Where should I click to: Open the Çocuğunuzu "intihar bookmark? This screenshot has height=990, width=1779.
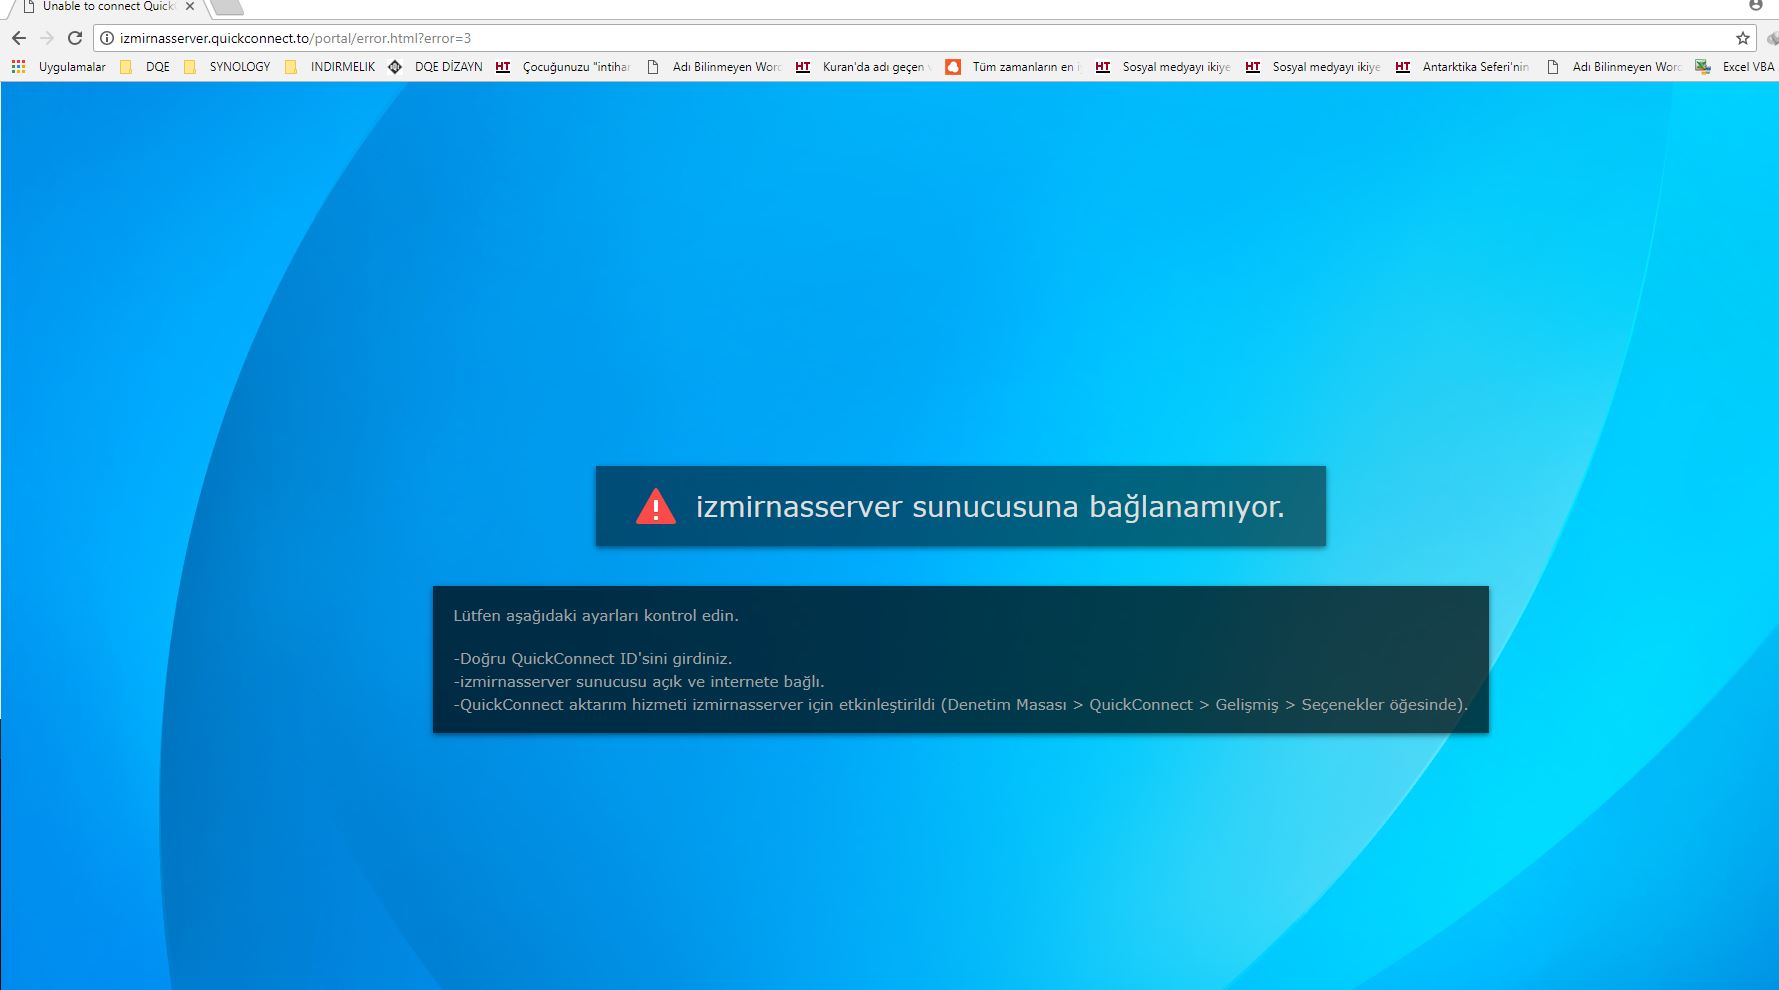tap(563, 67)
